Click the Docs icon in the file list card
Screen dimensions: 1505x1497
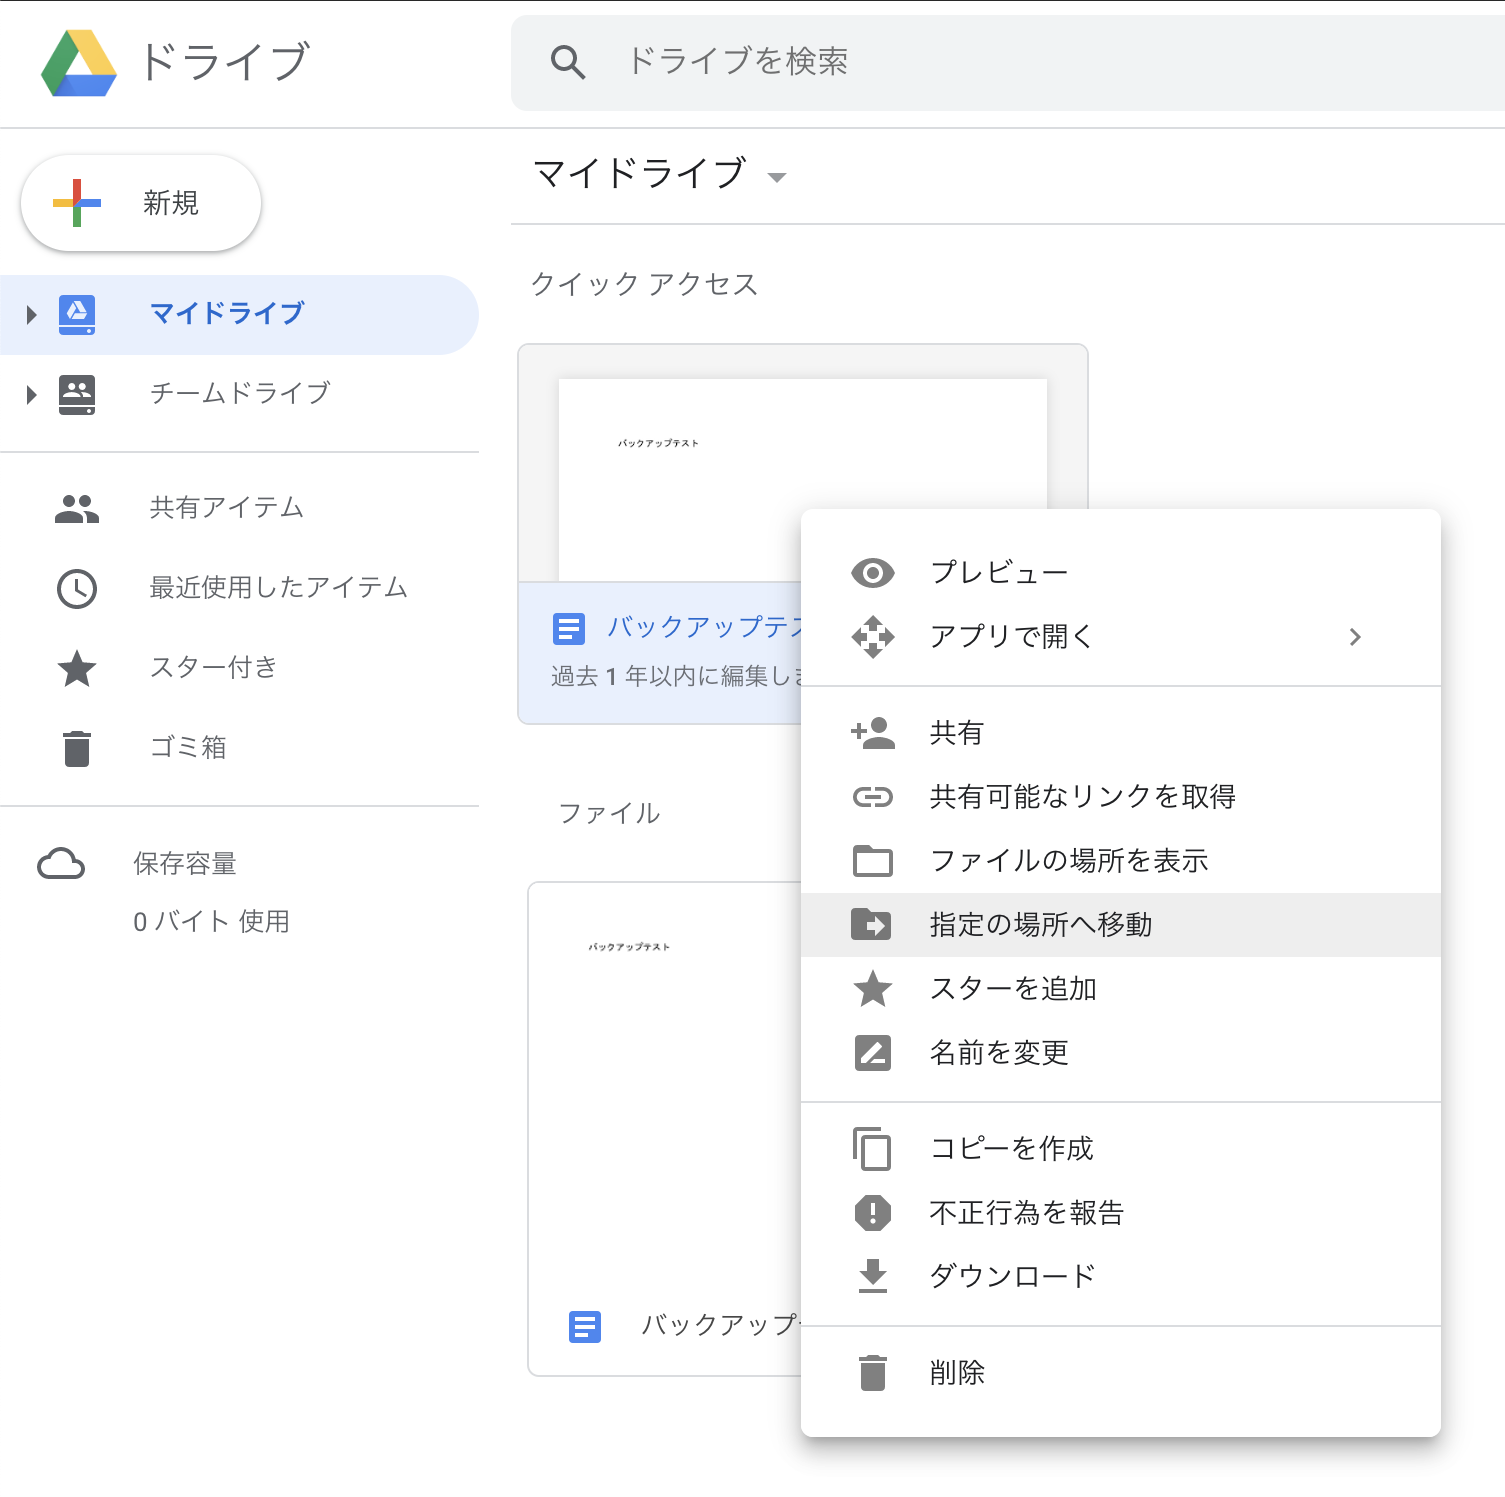(585, 1327)
